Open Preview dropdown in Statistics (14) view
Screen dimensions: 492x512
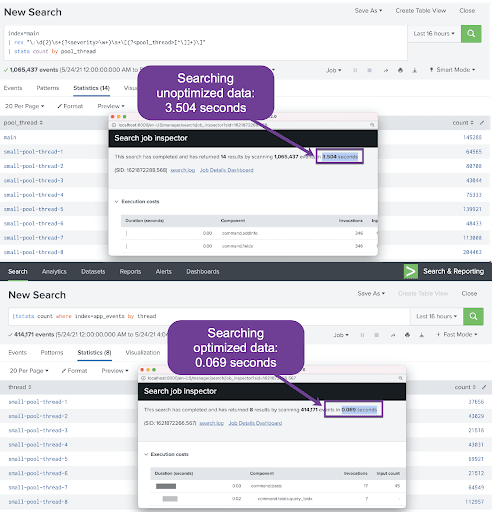(x=111, y=106)
